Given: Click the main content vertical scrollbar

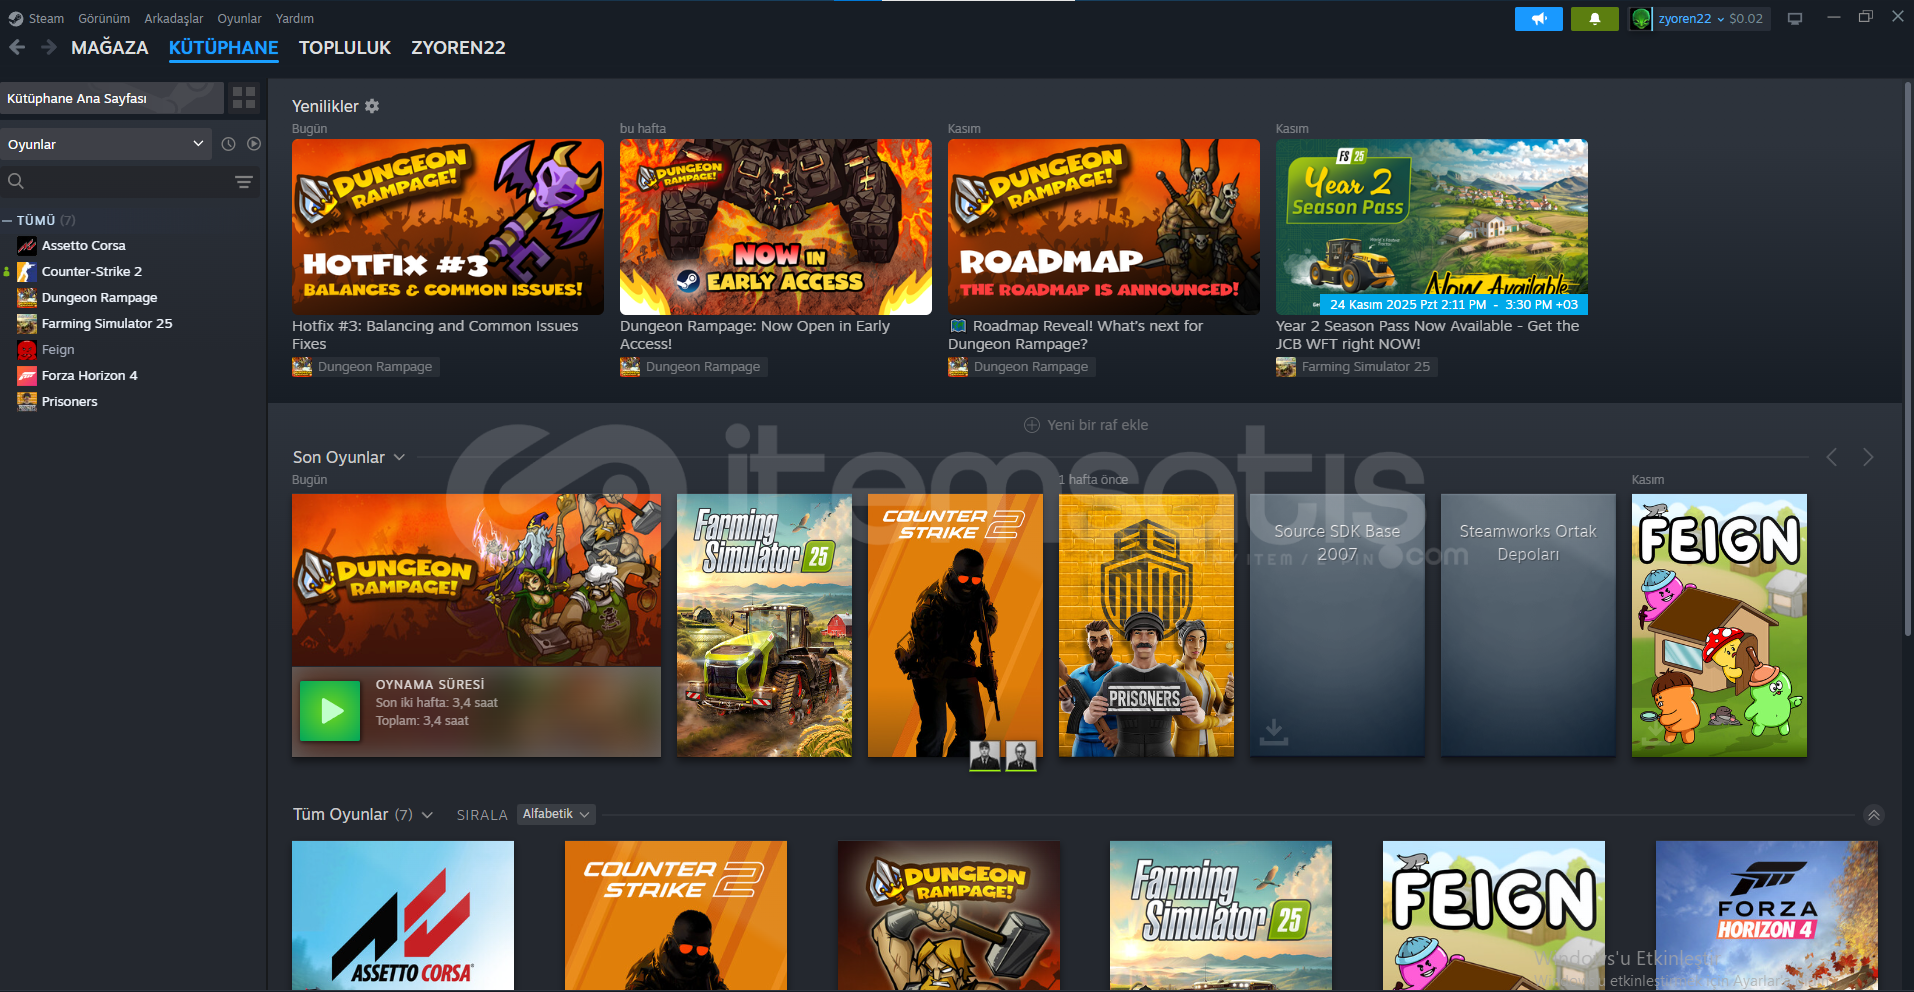Looking at the screenshot, I should [1907, 360].
